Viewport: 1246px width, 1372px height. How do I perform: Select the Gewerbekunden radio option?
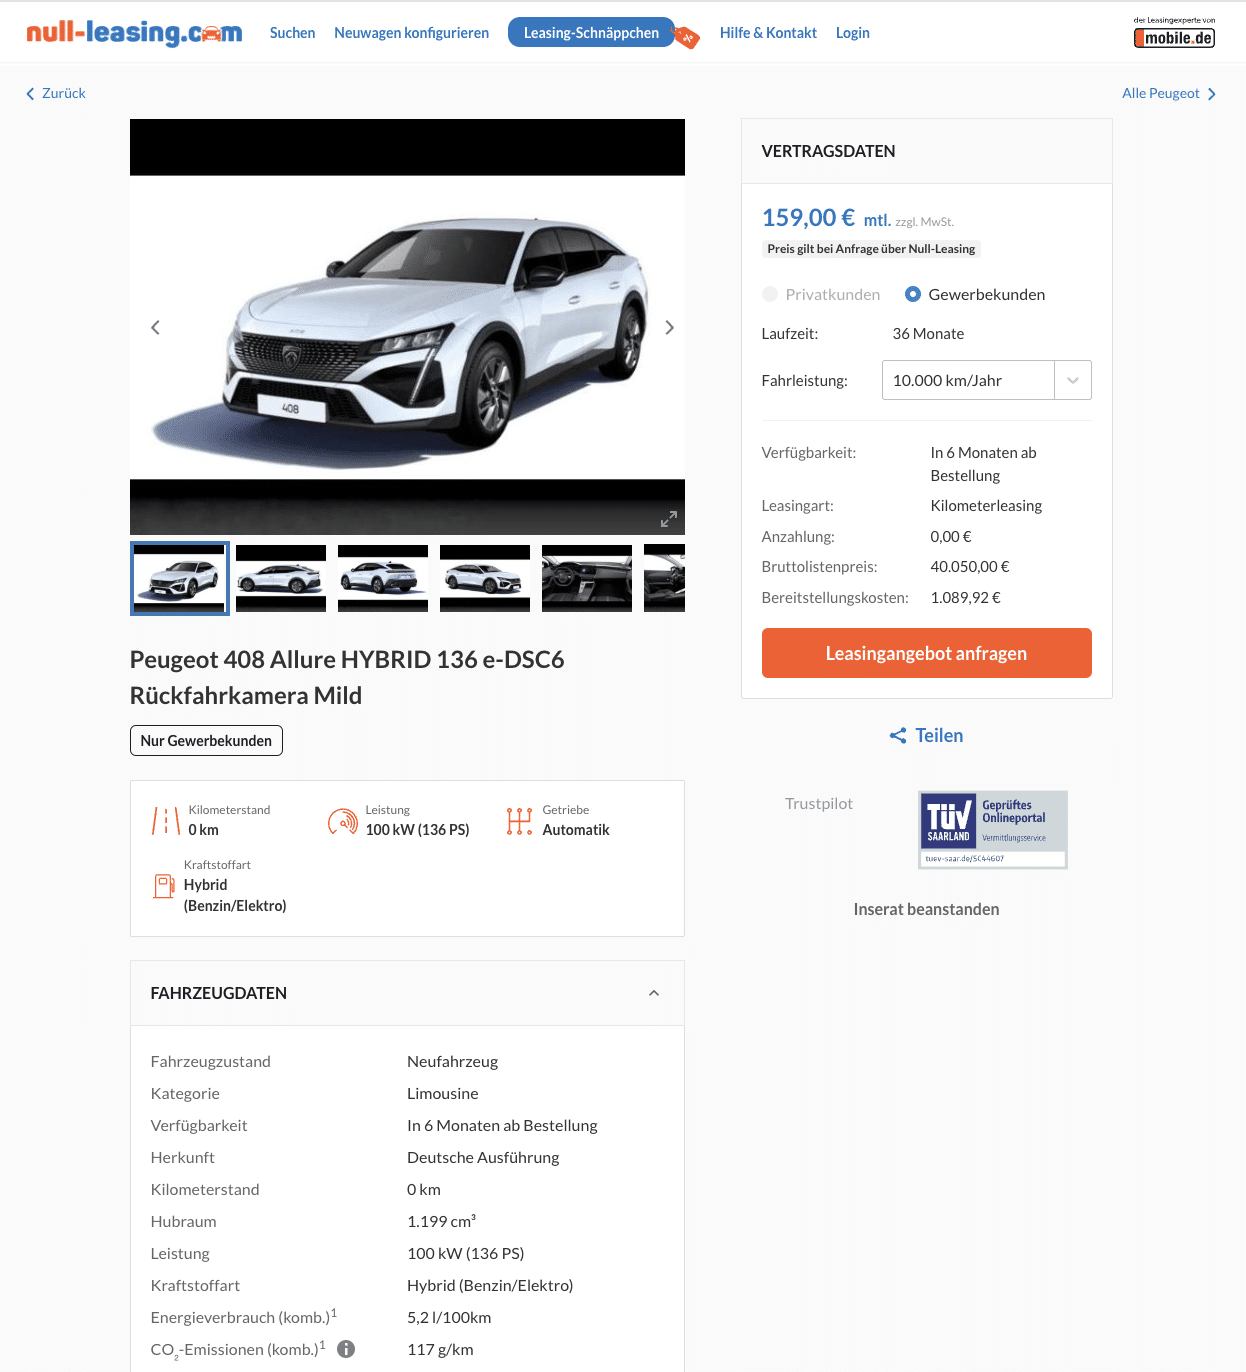click(x=913, y=294)
